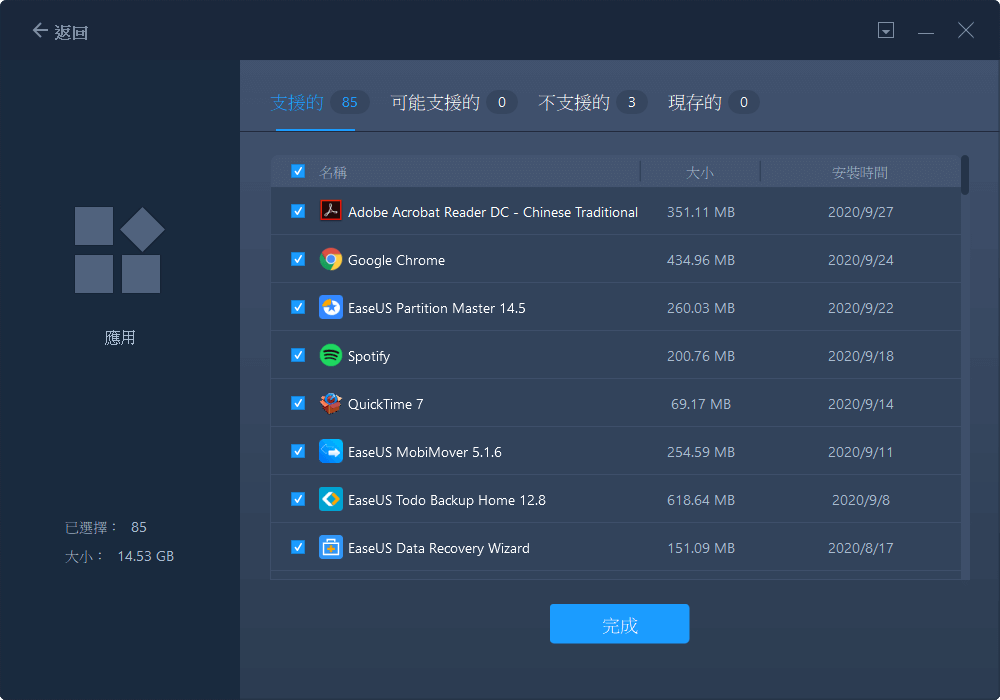Click the QuickTime 7 icon

point(330,403)
